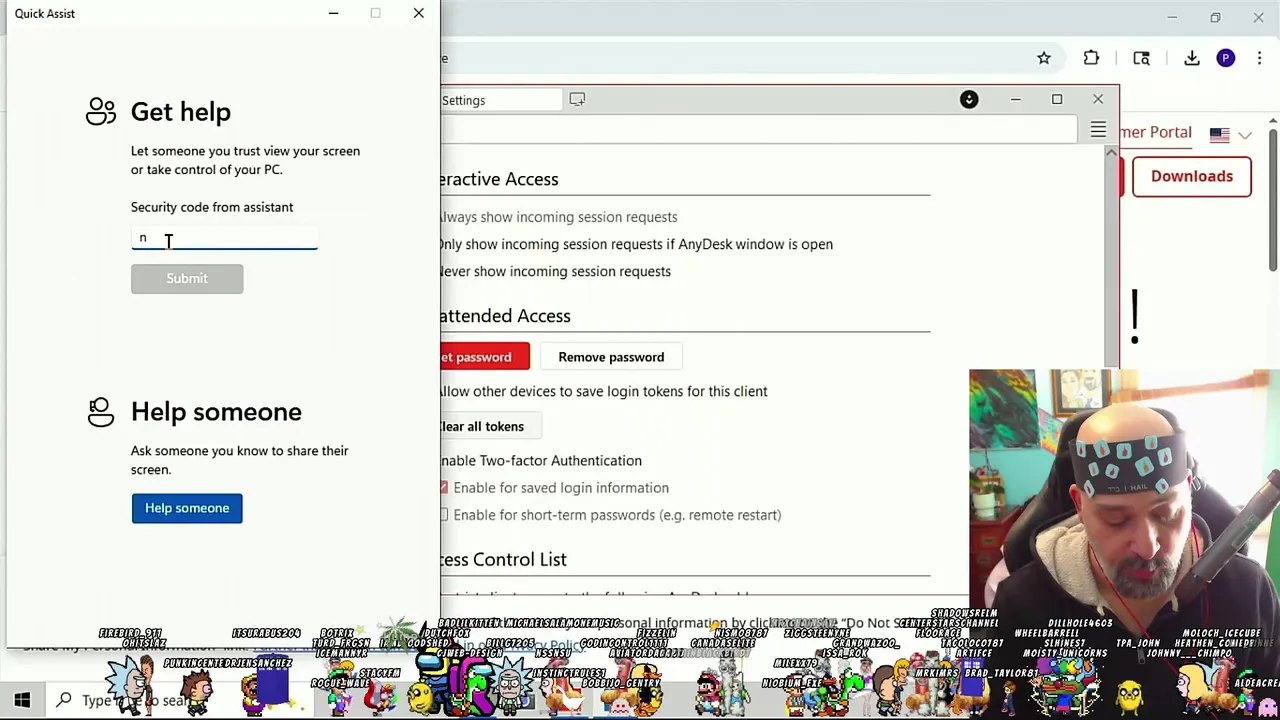This screenshot has height=720, width=1280.
Task: Close the Chrome browser window
Action: coord(1258,17)
